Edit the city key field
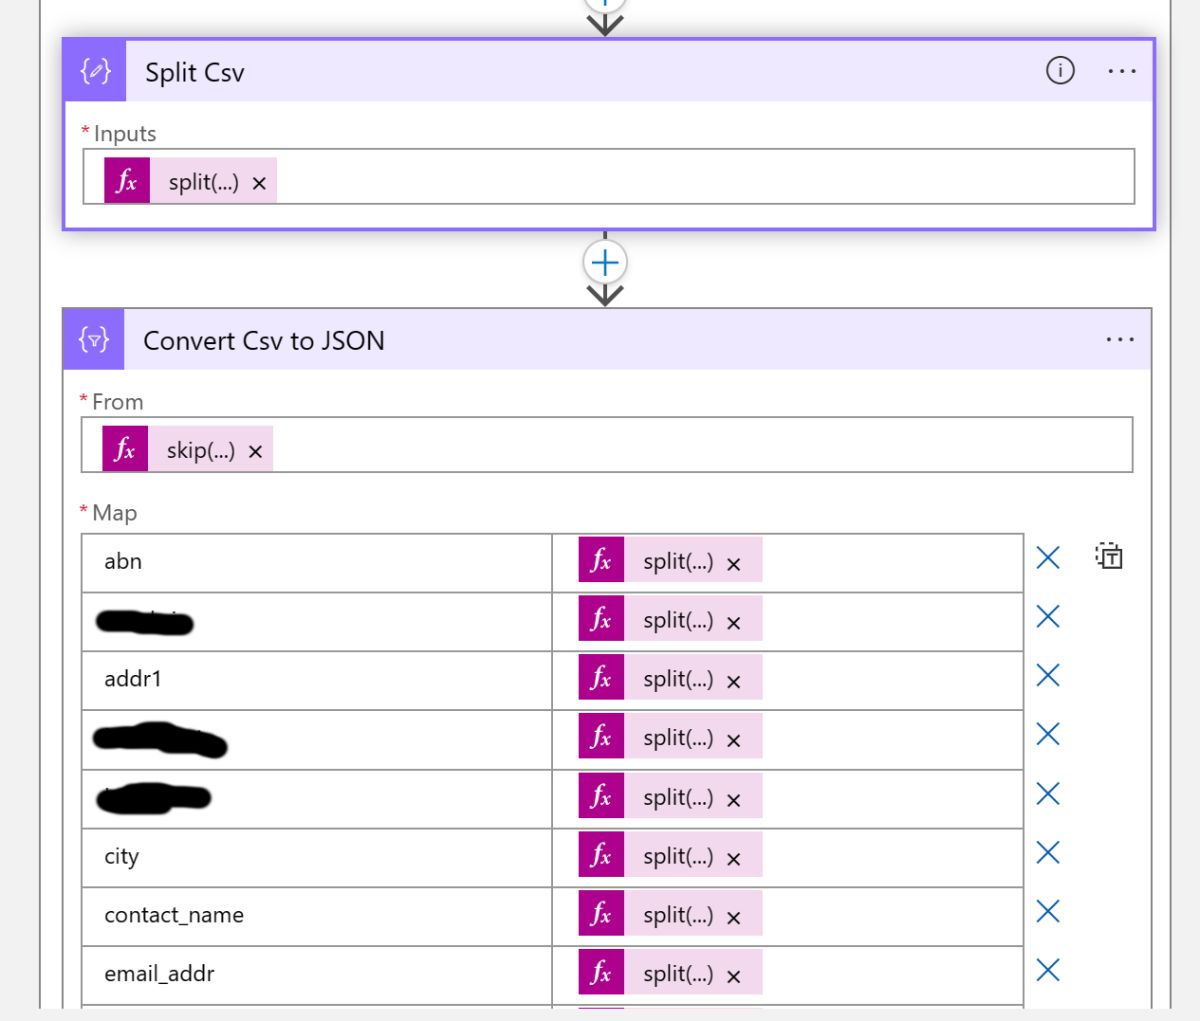 pyautogui.click(x=317, y=857)
